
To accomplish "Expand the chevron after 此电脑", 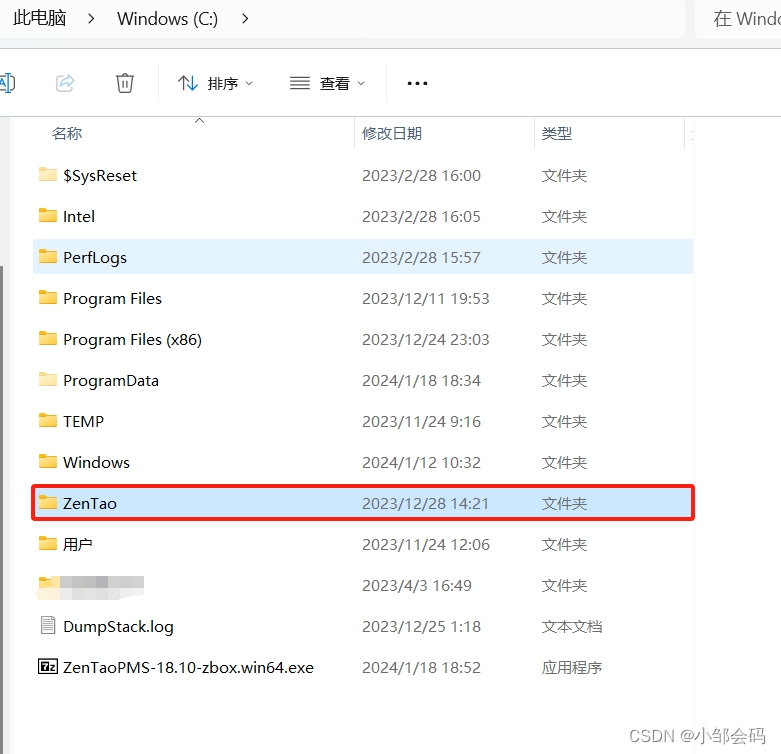I will point(91,19).
